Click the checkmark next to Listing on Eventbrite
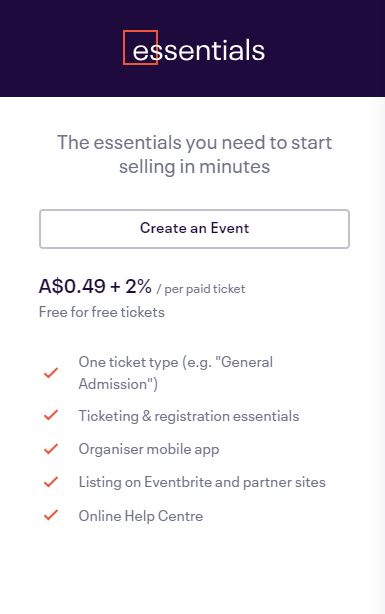This screenshot has height=614, width=385. tap(51, 482)
